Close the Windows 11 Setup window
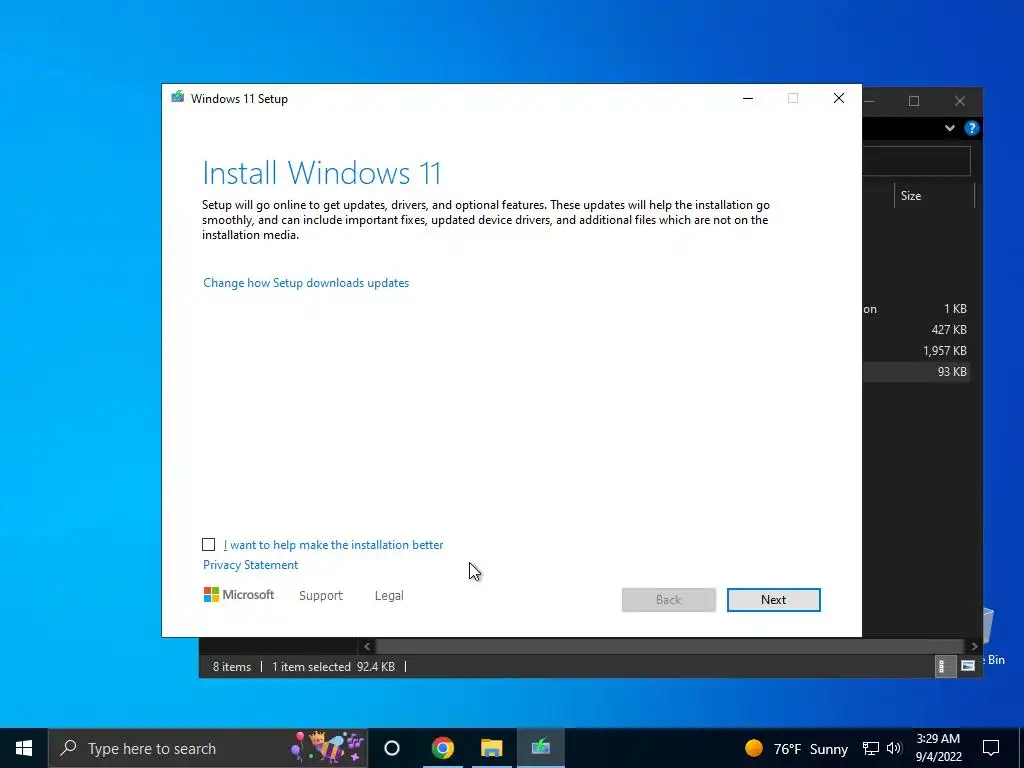The width and height of the screenshot is (1024, 768). point(839,98)
